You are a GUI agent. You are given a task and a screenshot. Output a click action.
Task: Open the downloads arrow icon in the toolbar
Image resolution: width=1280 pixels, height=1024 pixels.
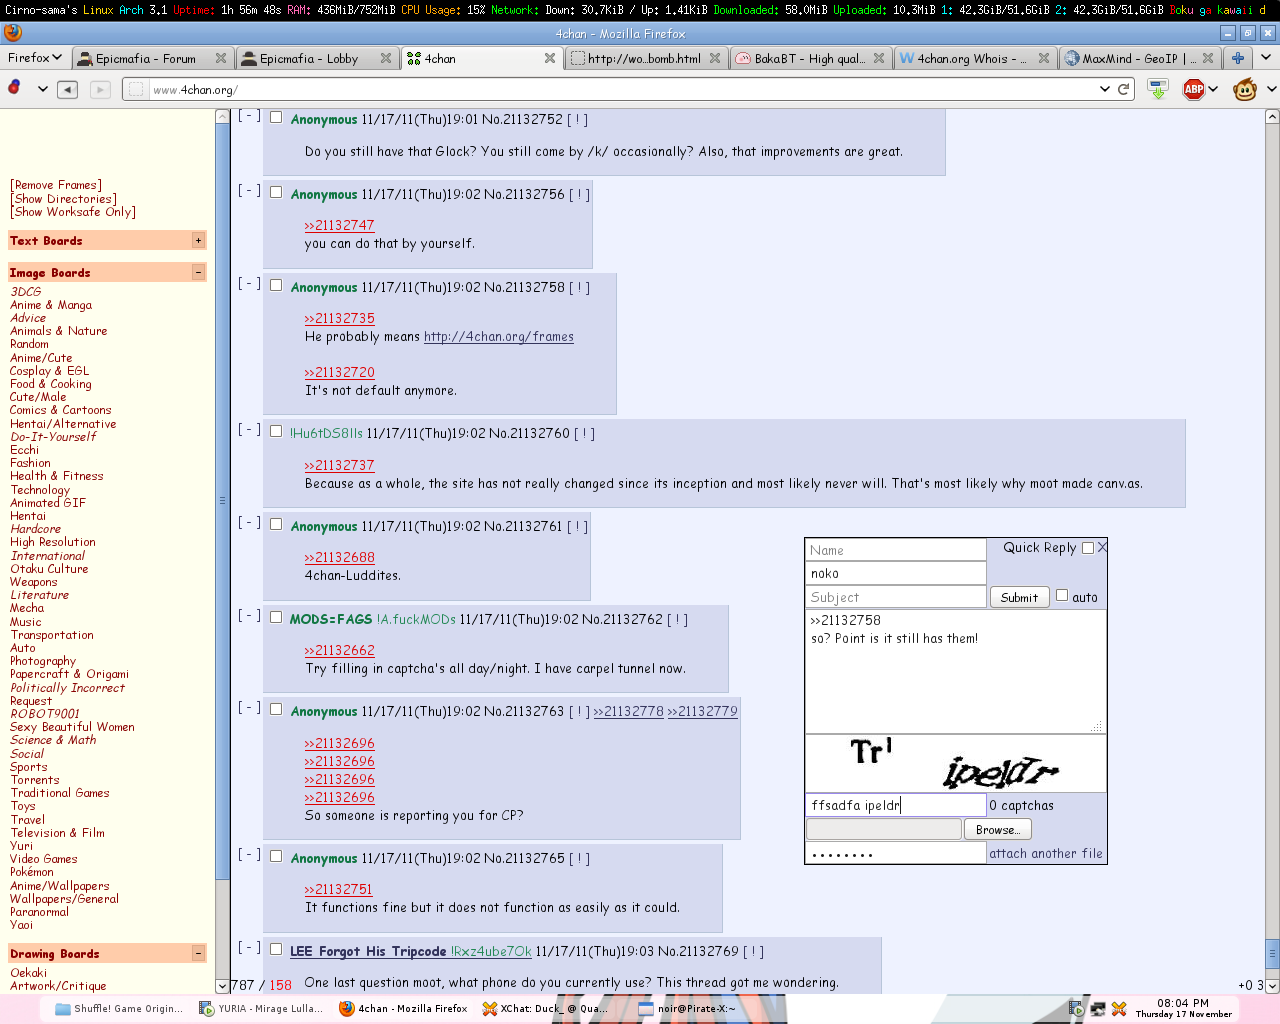1158,89
